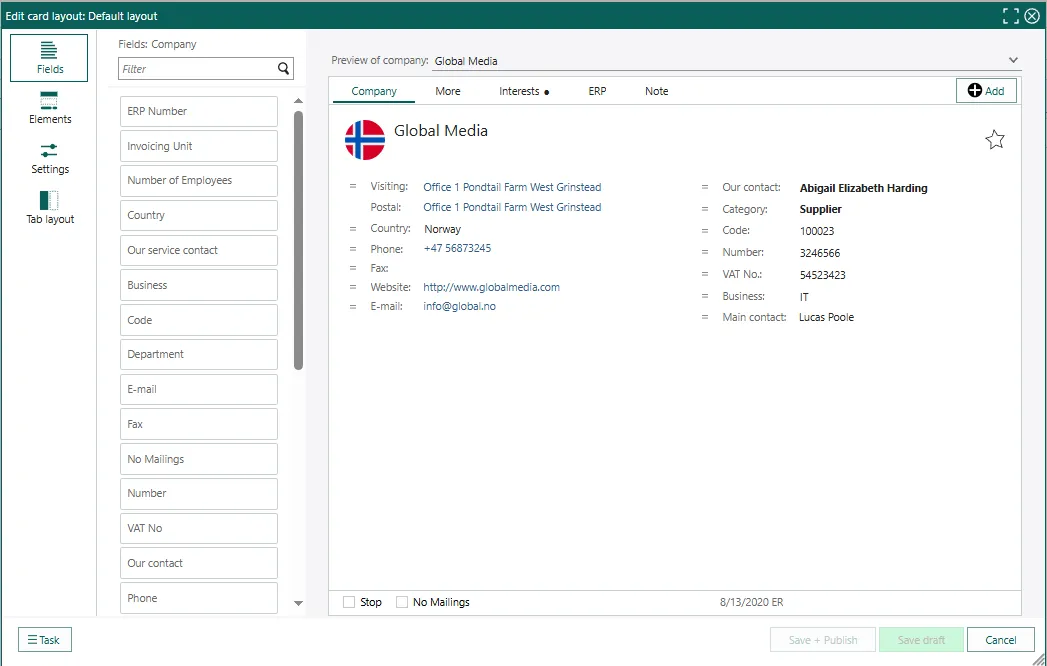Switch to the Interests tab

coord(519,91)
